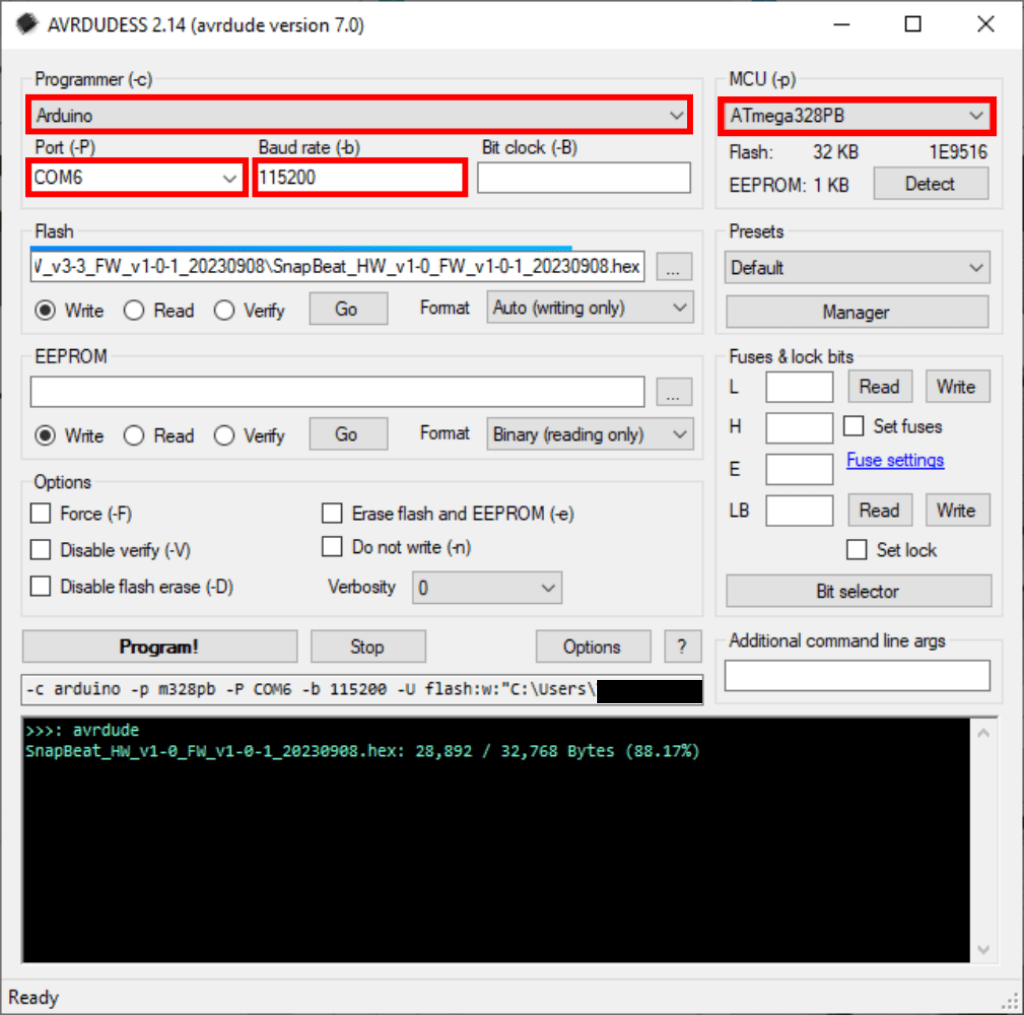Open the Presets Manager
This screenshot has height=1015, width=1024.
point(857,312)
